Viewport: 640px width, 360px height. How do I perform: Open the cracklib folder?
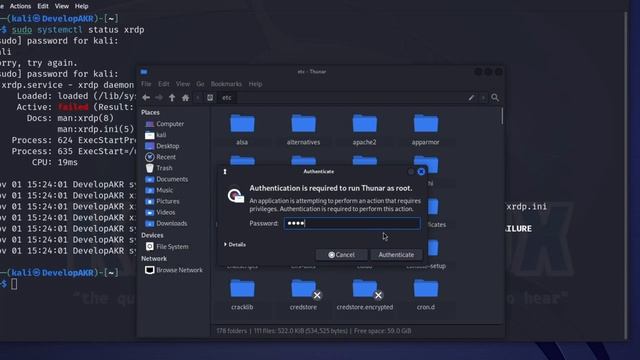pyautogui.click(x=242, y=295)
